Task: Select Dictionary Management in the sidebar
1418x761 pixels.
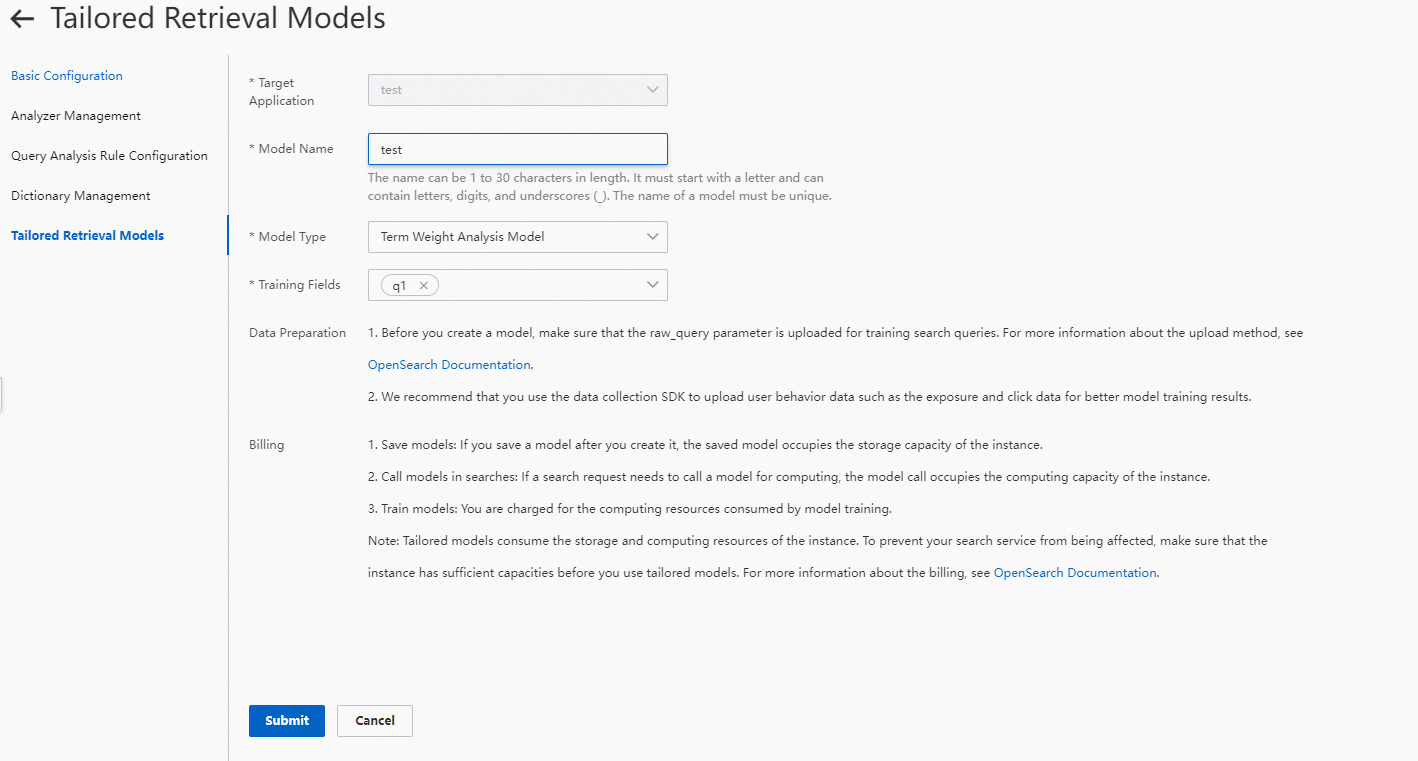Action: coord(80,196)
